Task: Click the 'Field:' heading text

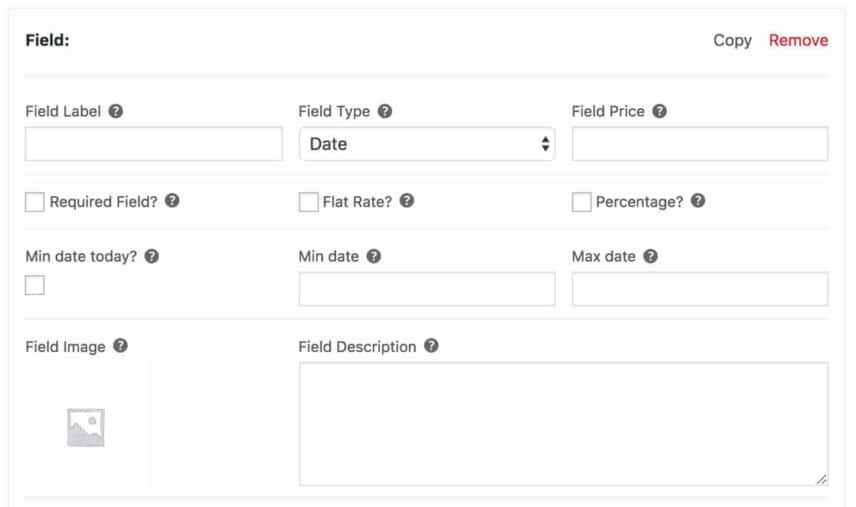Action: point(47,40)
